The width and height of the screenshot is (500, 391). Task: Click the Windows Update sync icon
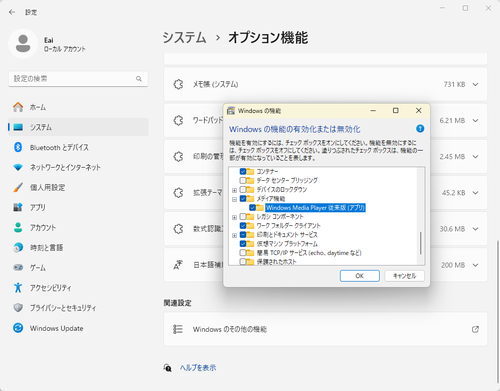(18, 328)
